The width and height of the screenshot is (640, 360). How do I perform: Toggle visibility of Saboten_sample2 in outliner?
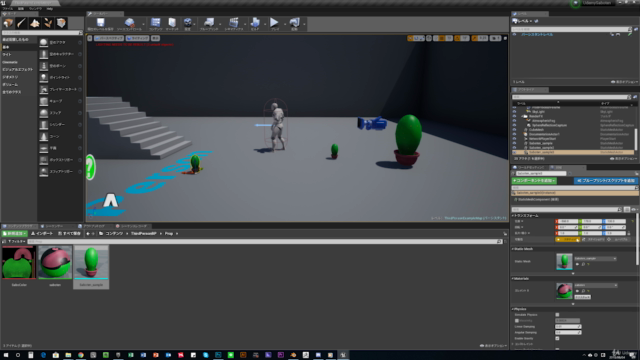514,148
